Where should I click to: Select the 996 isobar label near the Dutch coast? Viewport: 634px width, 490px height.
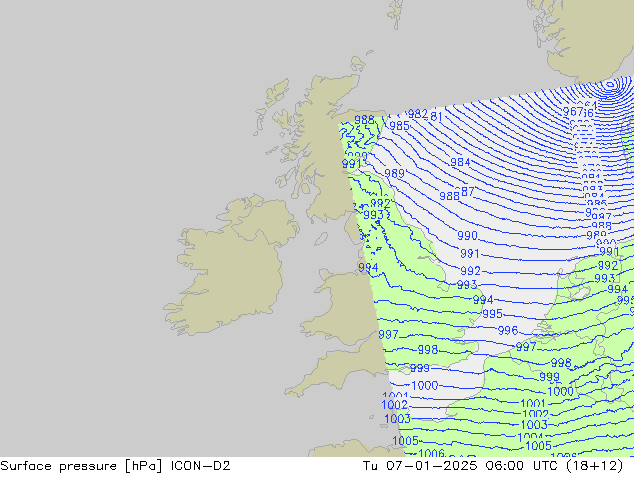click(508, 331)
